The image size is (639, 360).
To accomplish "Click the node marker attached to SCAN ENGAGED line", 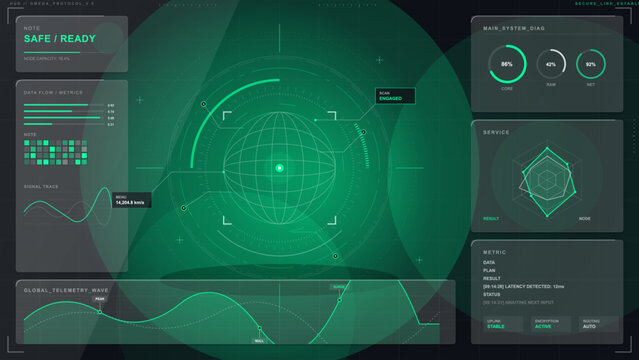I will pos(315,120).
